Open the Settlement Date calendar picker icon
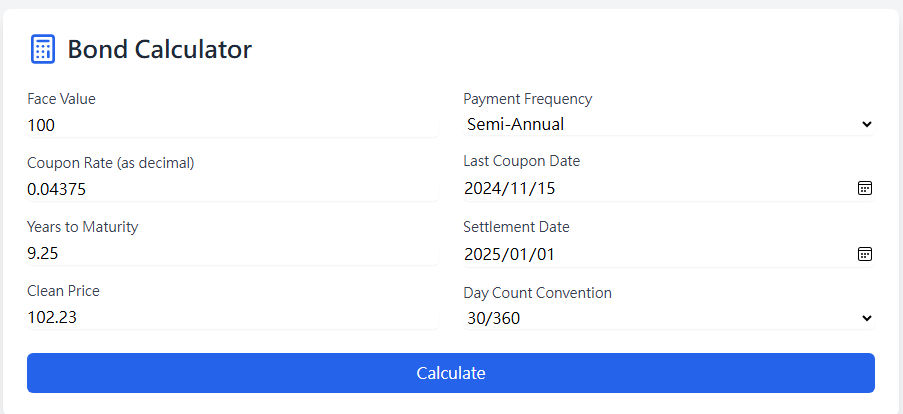 click(x=865, y=254)
